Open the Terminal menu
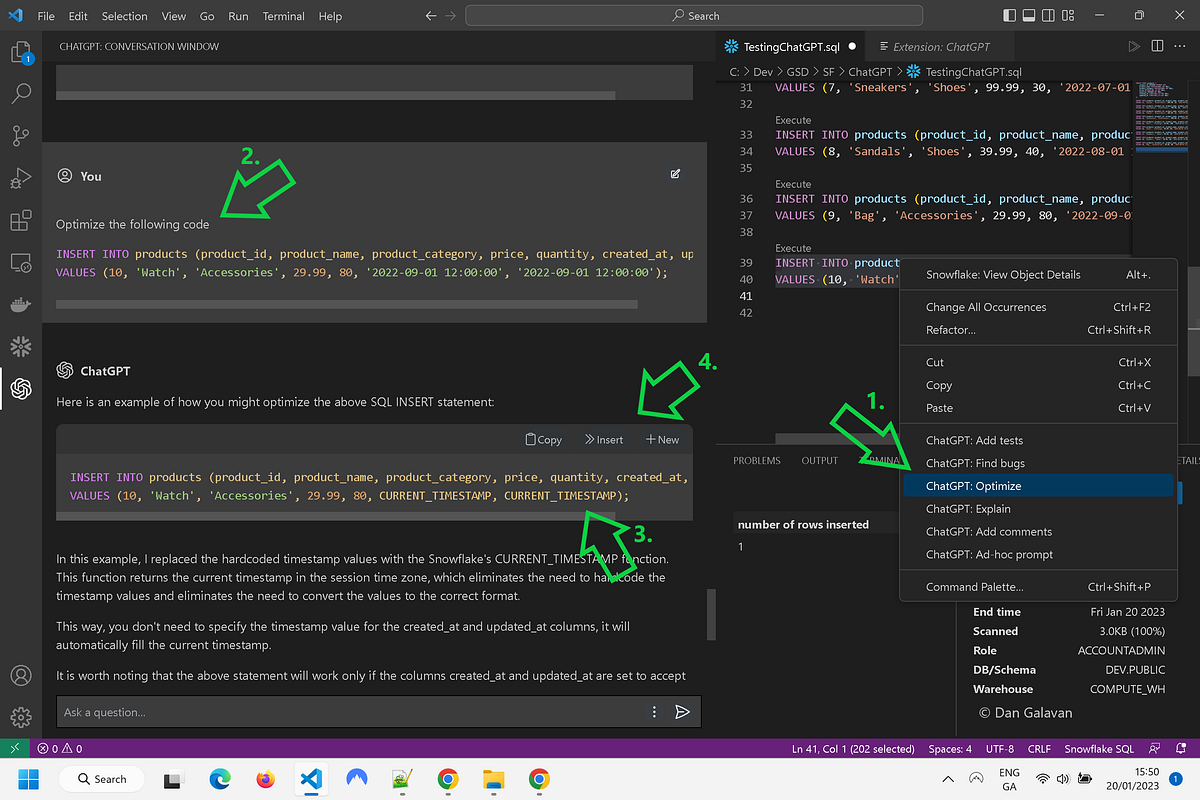1200x800 pixels. (283, 16)
